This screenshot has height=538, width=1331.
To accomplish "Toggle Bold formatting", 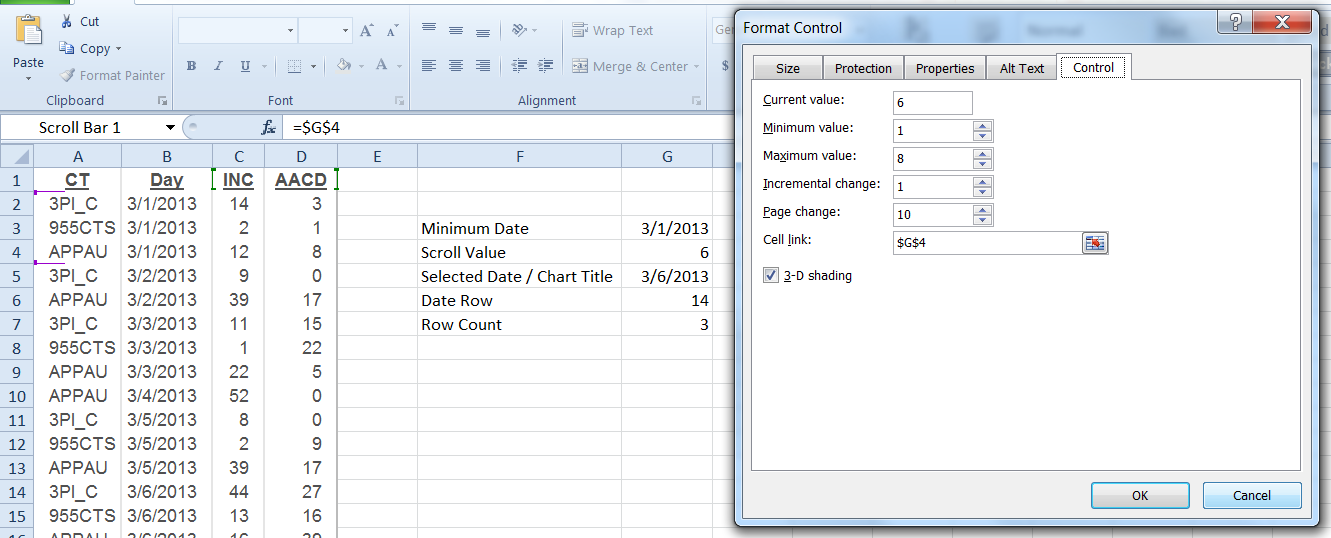I will (x=190, y=66).
